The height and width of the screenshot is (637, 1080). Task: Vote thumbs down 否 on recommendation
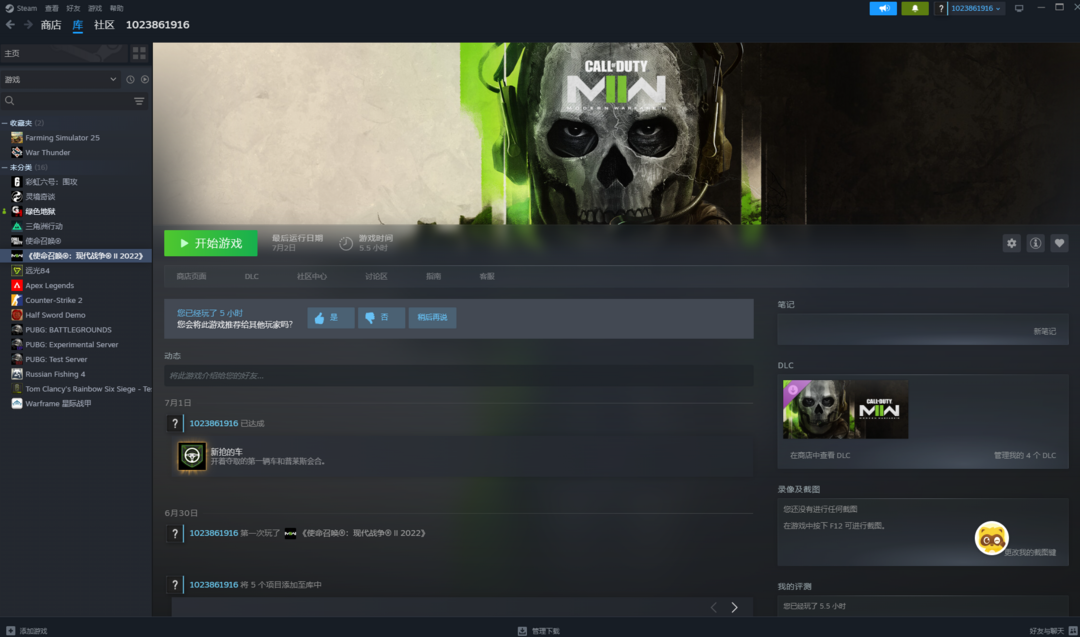[381, 317]
